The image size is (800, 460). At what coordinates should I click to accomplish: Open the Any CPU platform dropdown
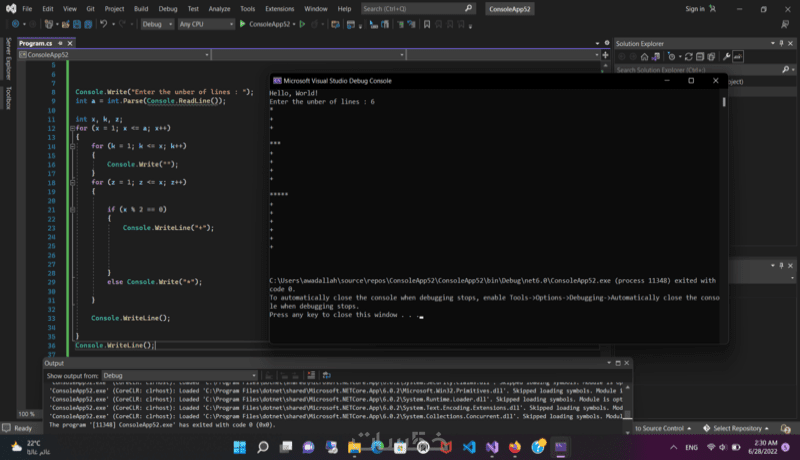pos(206,24)
